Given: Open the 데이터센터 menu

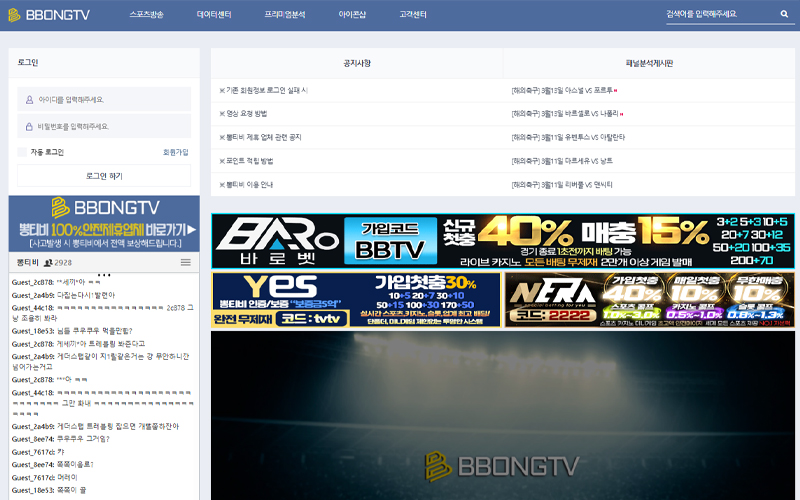Looking at the screenshot, I should 214,14.
